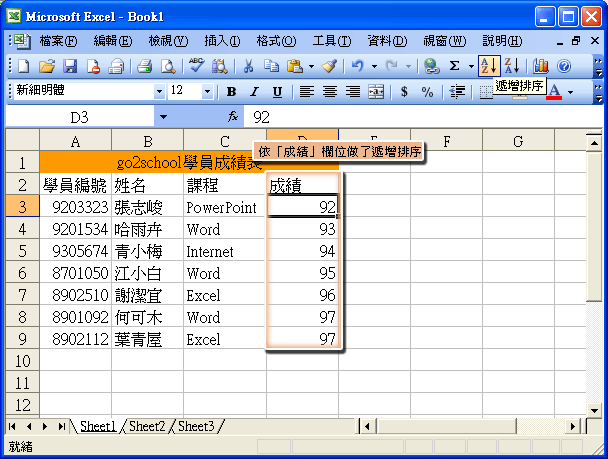Viewport: 608px width, 459px height.
Task: Expand the formatting toolbar options chevron
Action: [x=598, y=92]
